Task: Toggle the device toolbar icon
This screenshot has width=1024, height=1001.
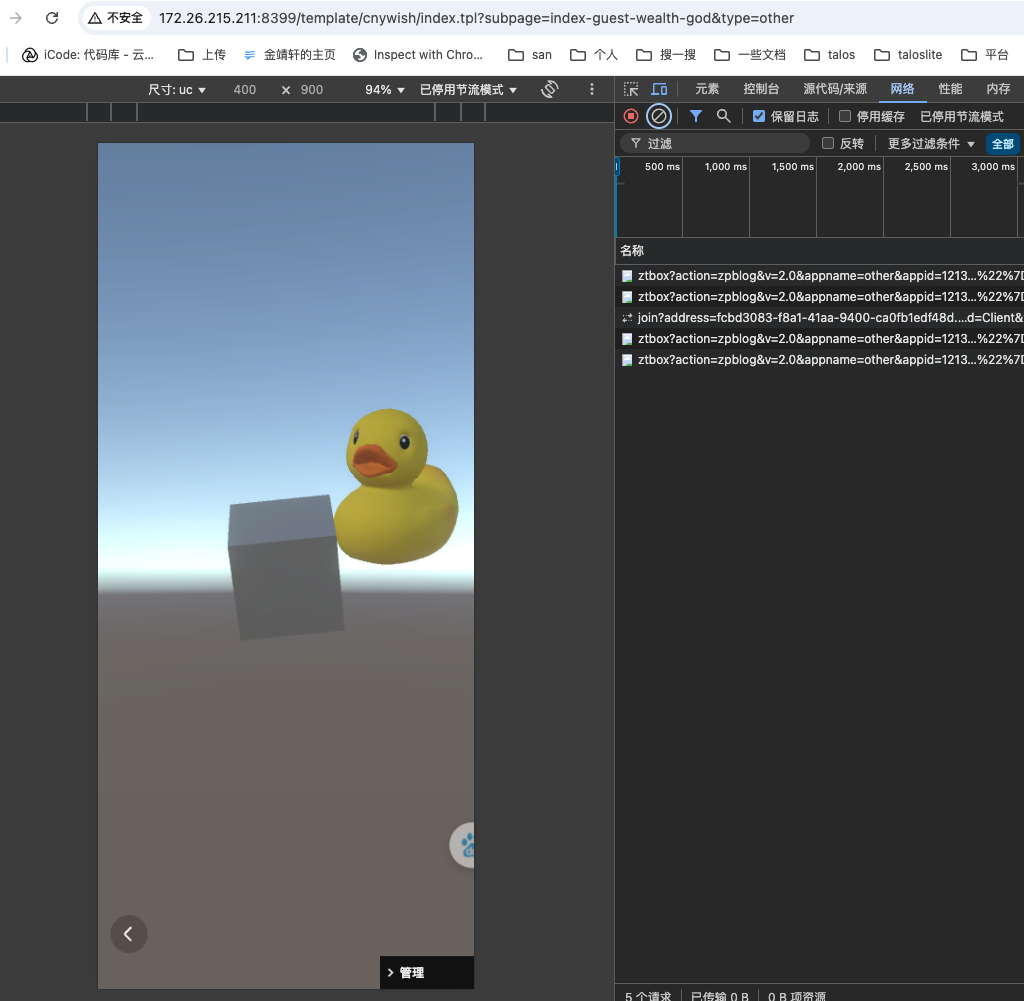Action: point(659,89)
